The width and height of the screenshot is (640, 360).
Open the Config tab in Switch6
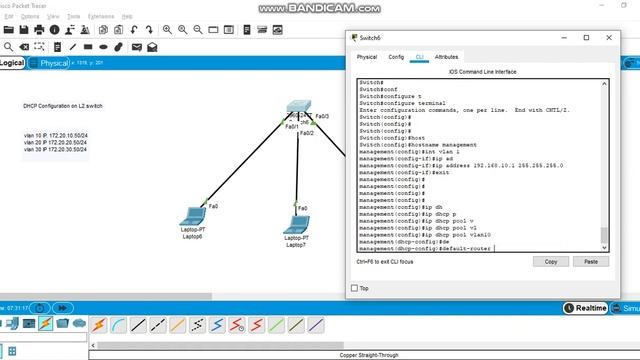pyautogui.click(x=396, y=57)
